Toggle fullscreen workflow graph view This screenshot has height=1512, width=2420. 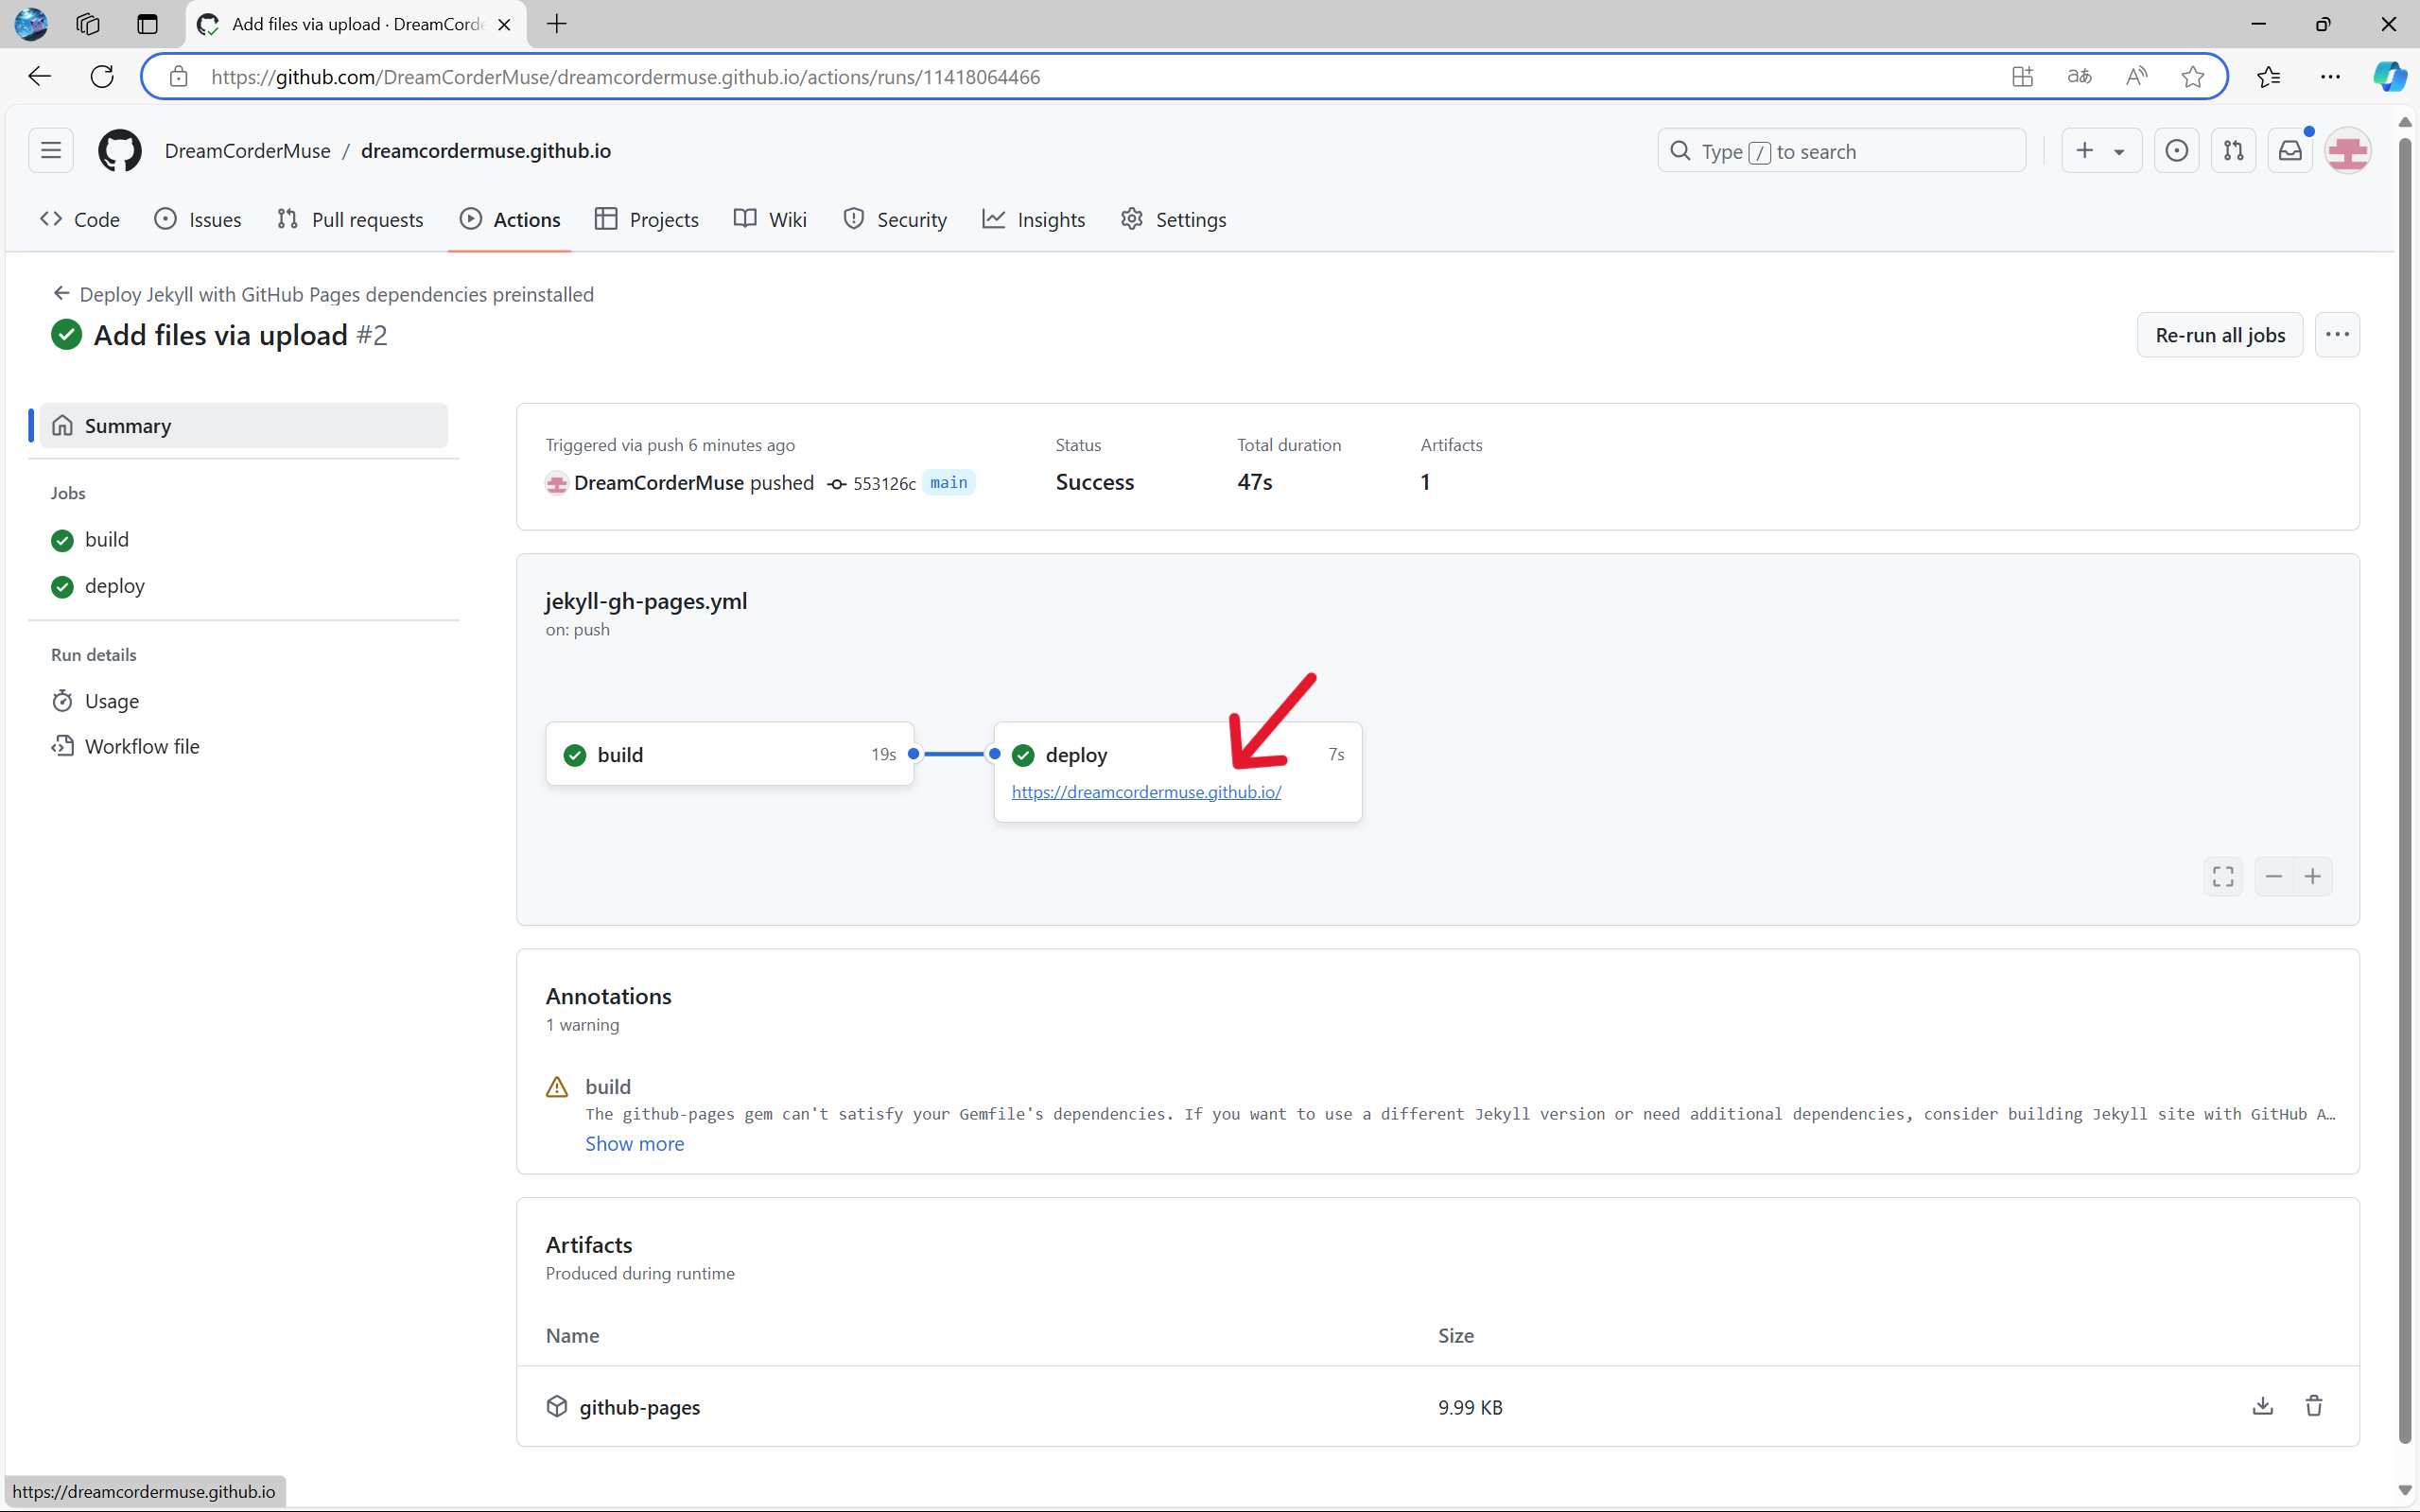coord(2223,877)
